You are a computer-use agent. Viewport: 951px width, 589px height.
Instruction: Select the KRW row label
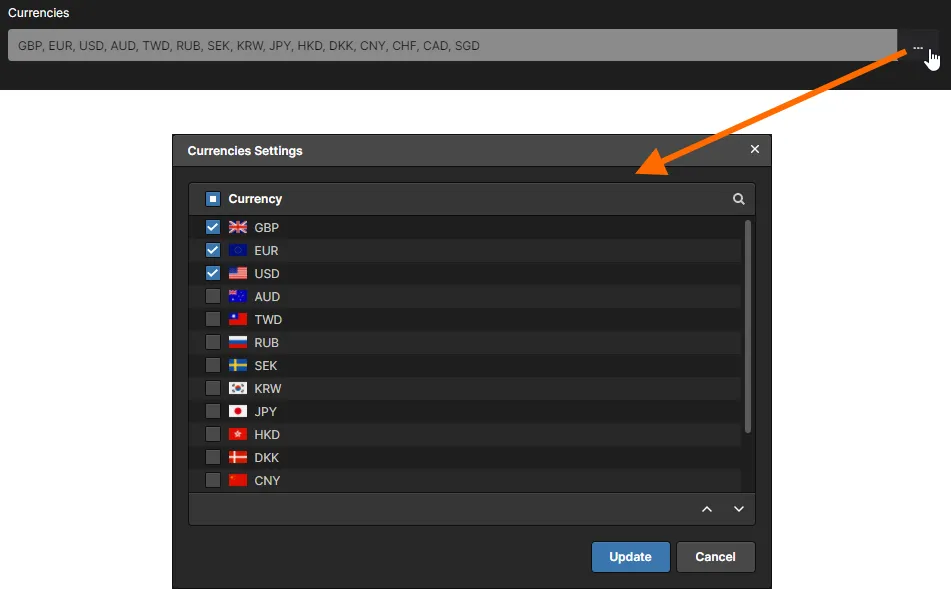tap(267, 389)
